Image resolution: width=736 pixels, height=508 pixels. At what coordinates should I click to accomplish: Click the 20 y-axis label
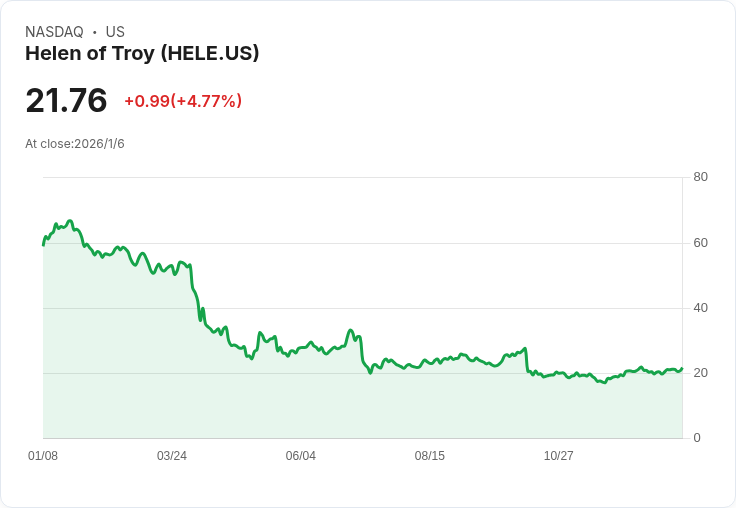pyautogui.click(x=700, y=373)
